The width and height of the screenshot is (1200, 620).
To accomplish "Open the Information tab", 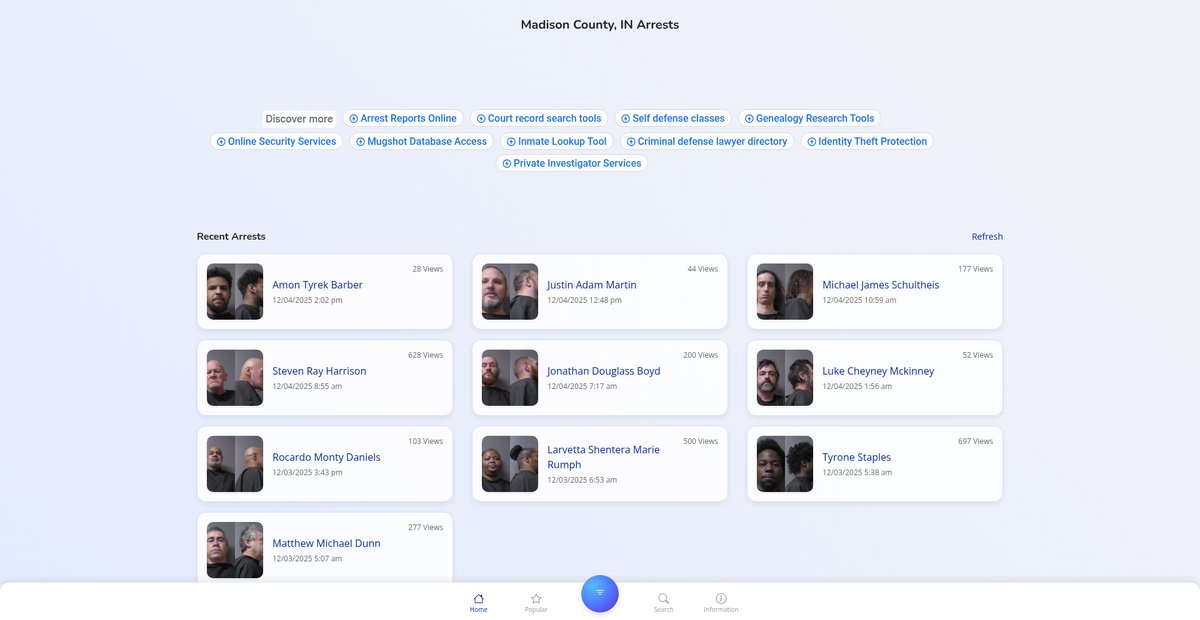I will point(721,602).
